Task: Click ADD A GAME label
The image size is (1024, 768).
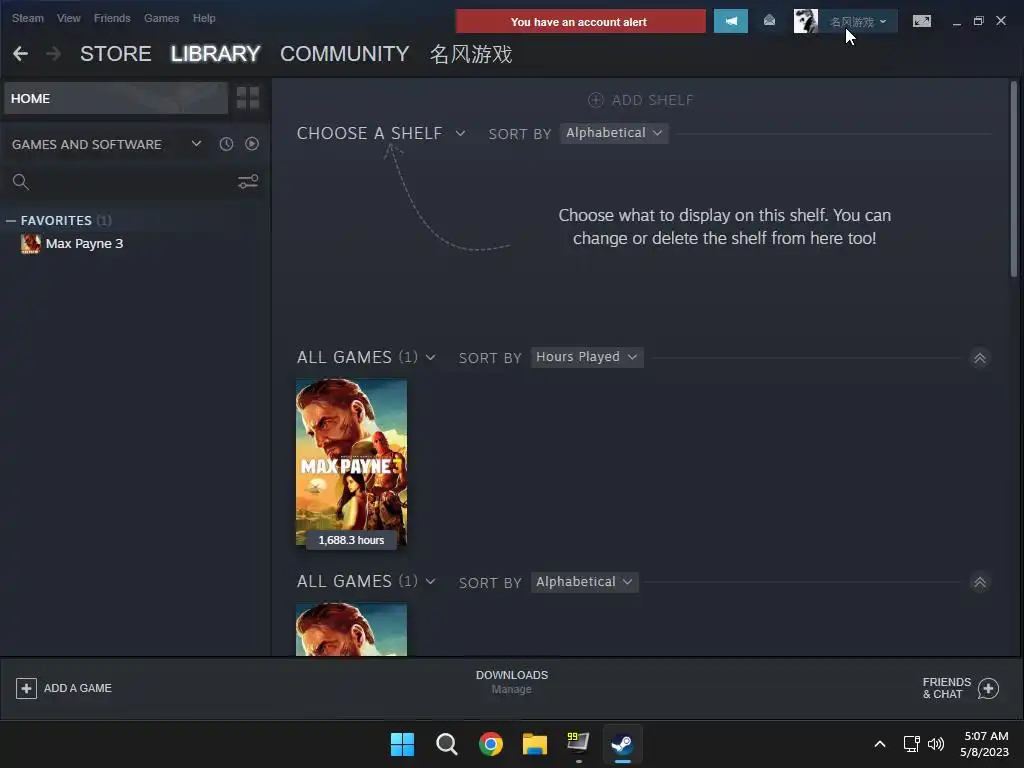Action: pos(78,688)
